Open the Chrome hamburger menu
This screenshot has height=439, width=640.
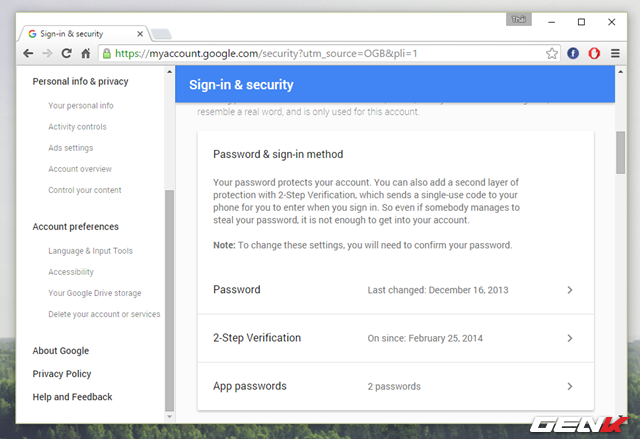coord(614,53)
